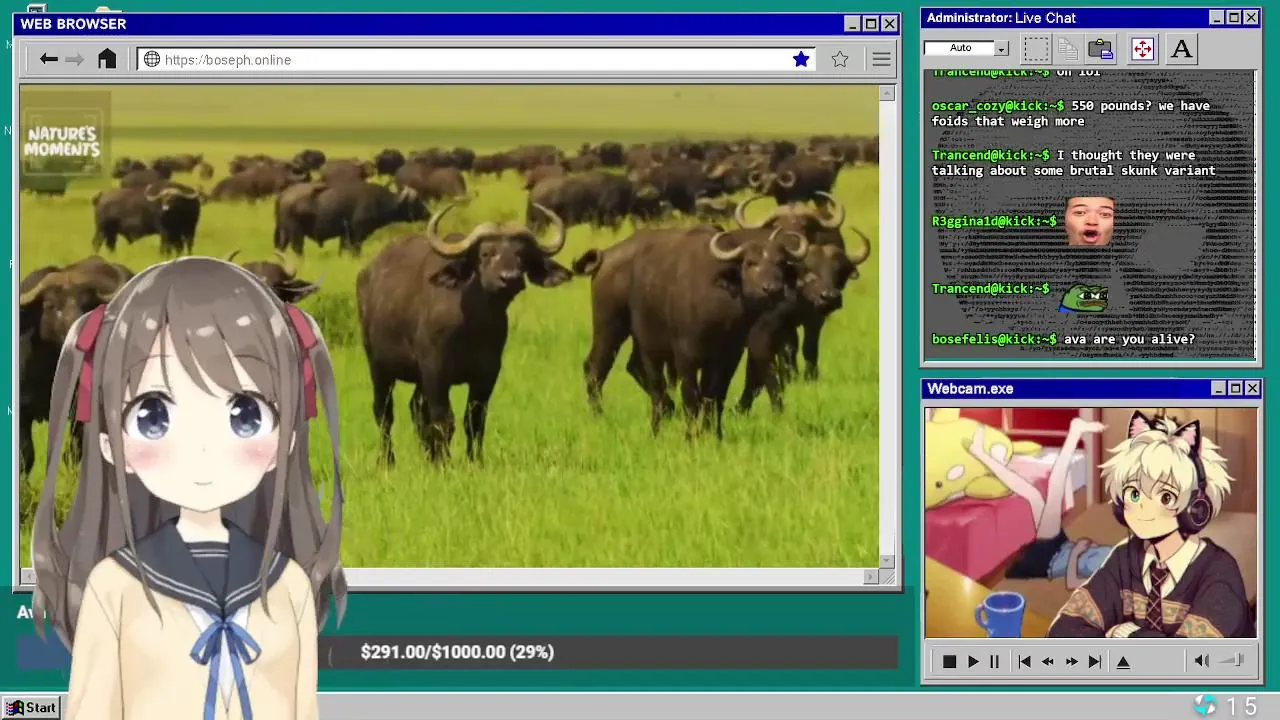Screen dimensions: 1280x720
Task: Focus the address bar showing boseph.online
Action: (x=478, y=60)
